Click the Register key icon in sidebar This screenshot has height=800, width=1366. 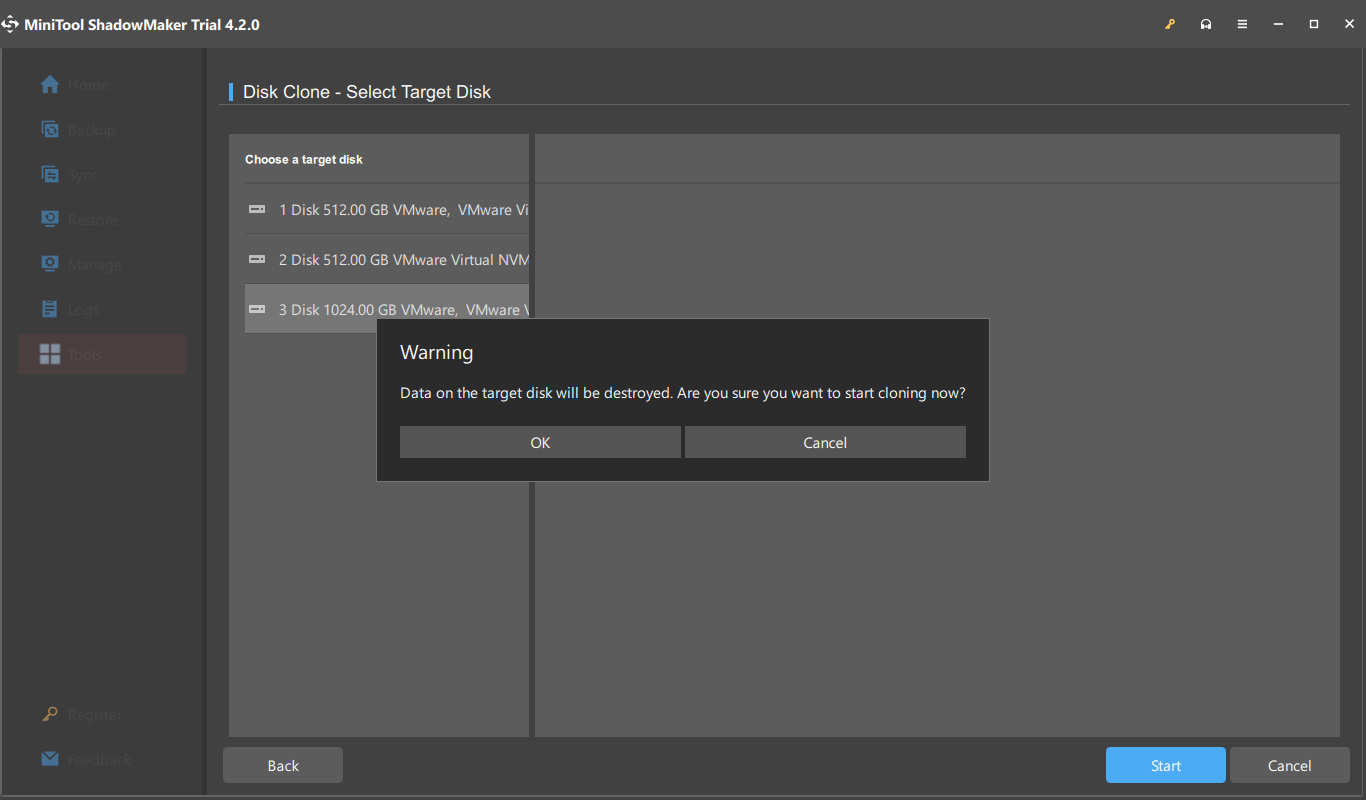coord(50,714)
